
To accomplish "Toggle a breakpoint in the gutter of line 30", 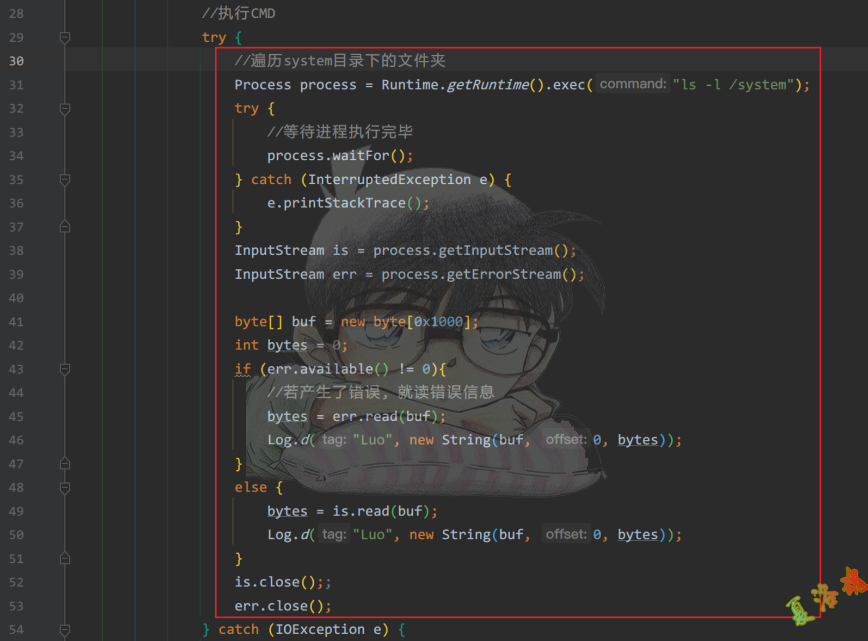I will (40, 60).
